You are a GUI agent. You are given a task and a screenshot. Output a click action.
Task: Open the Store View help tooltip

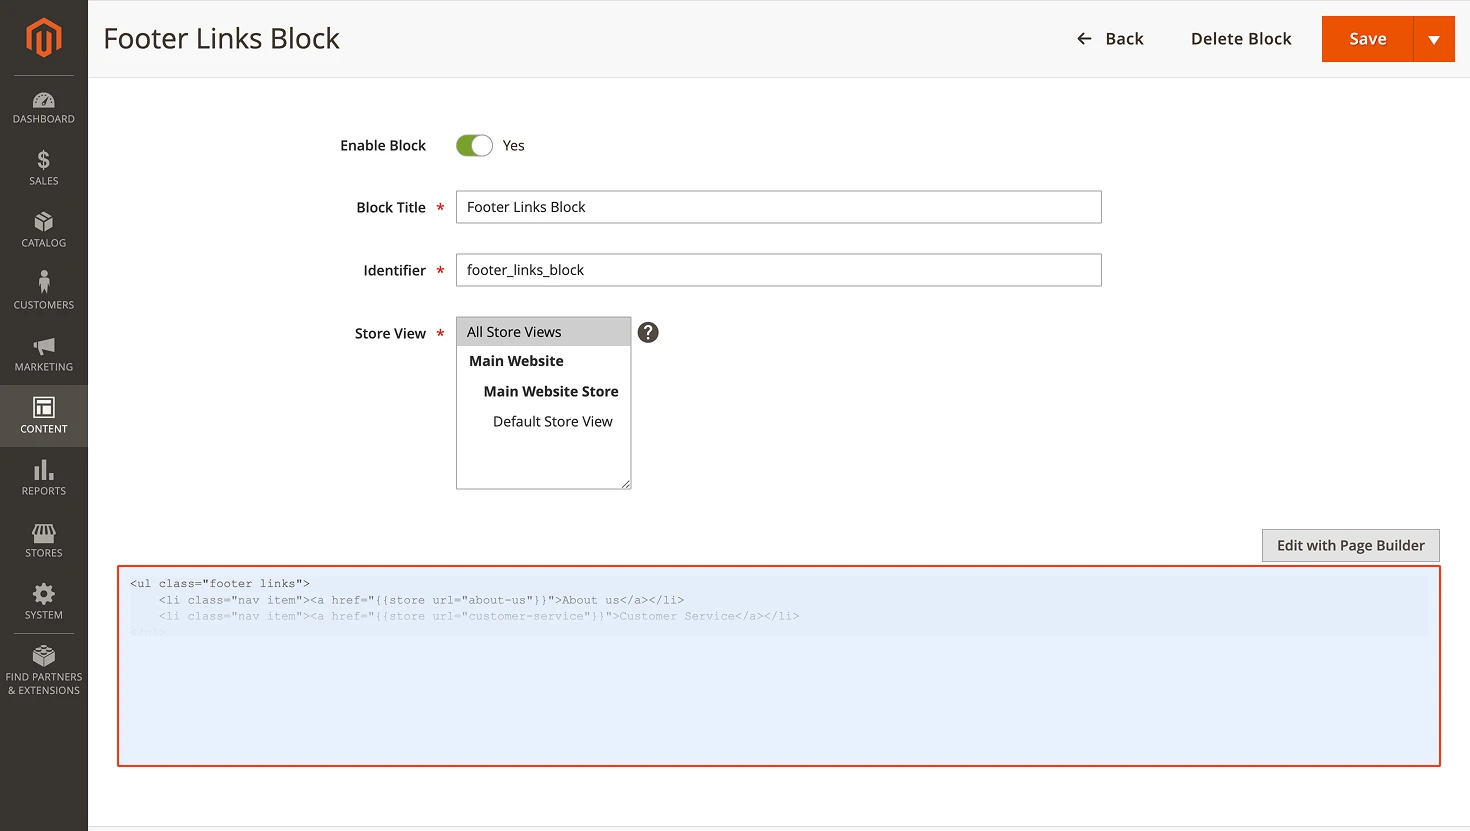tap(648, 332)
